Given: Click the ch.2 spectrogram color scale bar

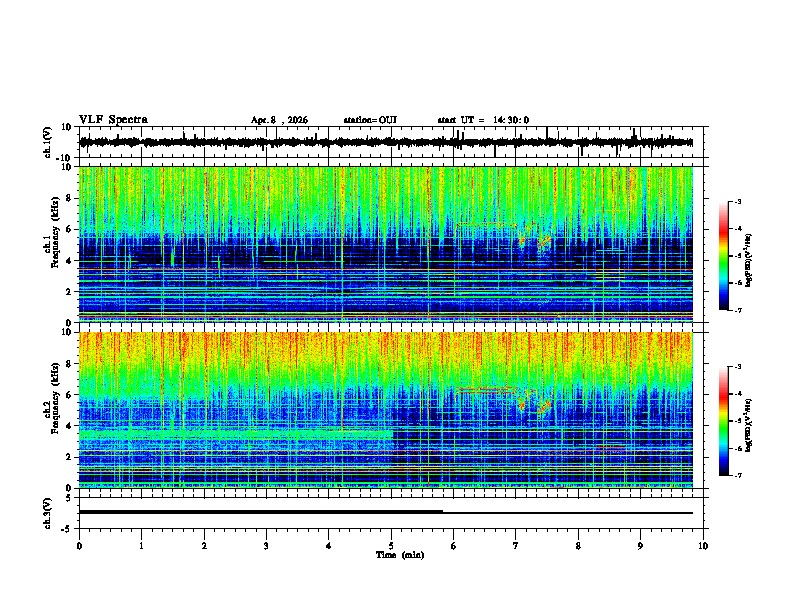Looking at the screenshot, I should click(724, 421).
